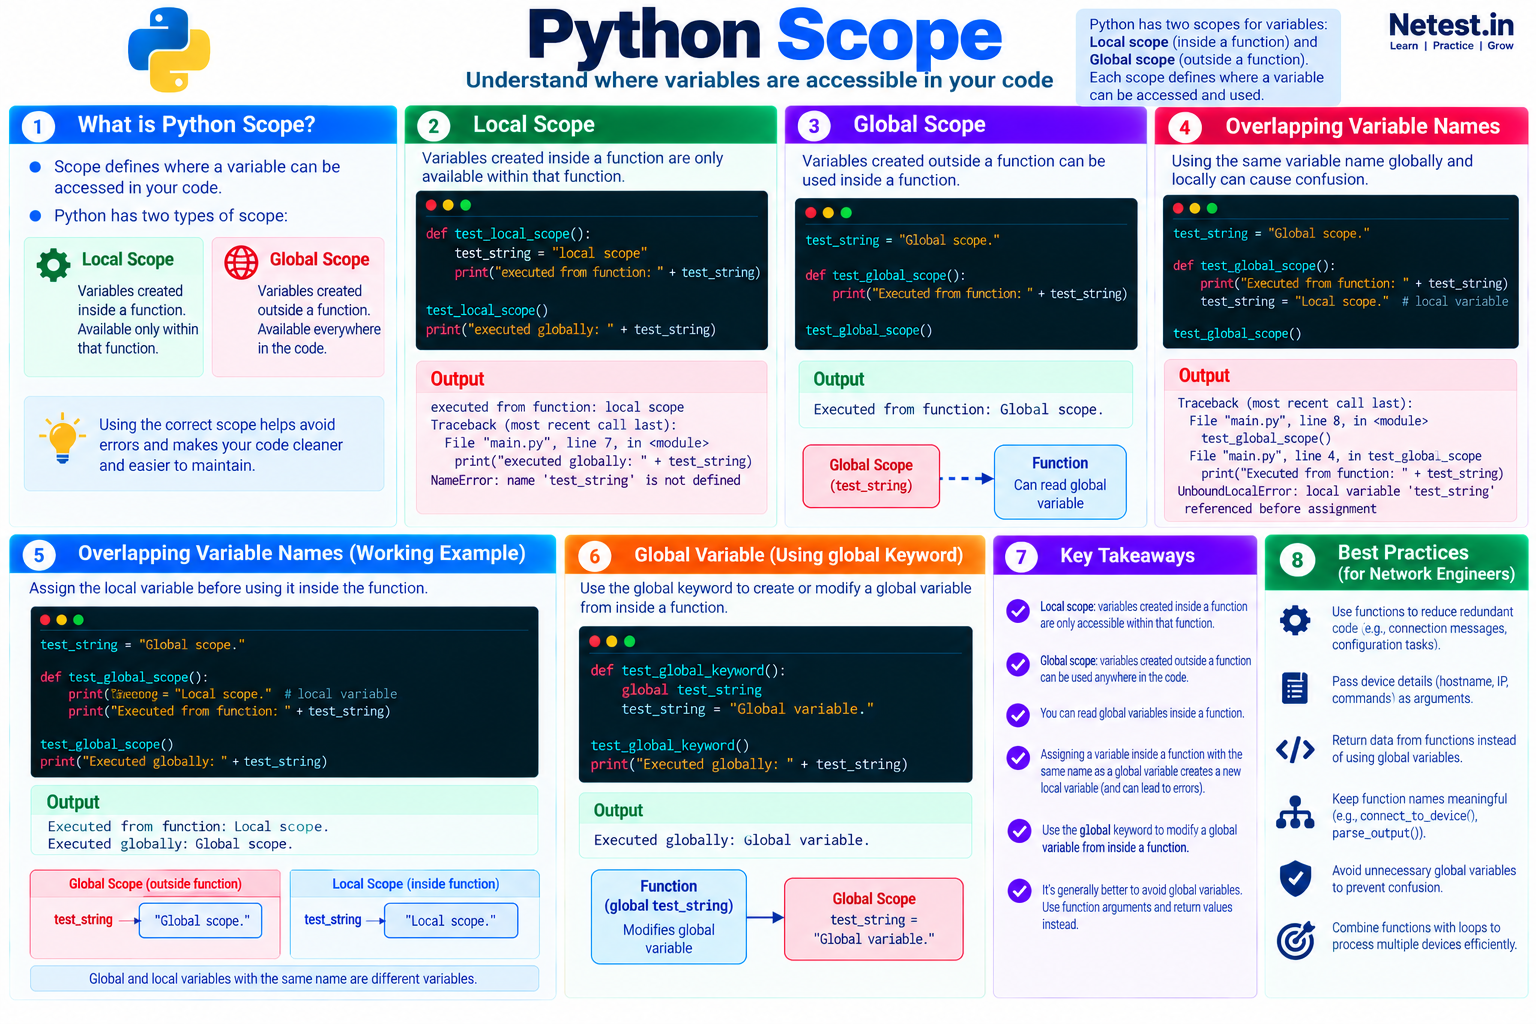Click the document list icon next to 'Pass device details'
This screenshot has height=1024, width=1536.
(x=1295, y=688)
